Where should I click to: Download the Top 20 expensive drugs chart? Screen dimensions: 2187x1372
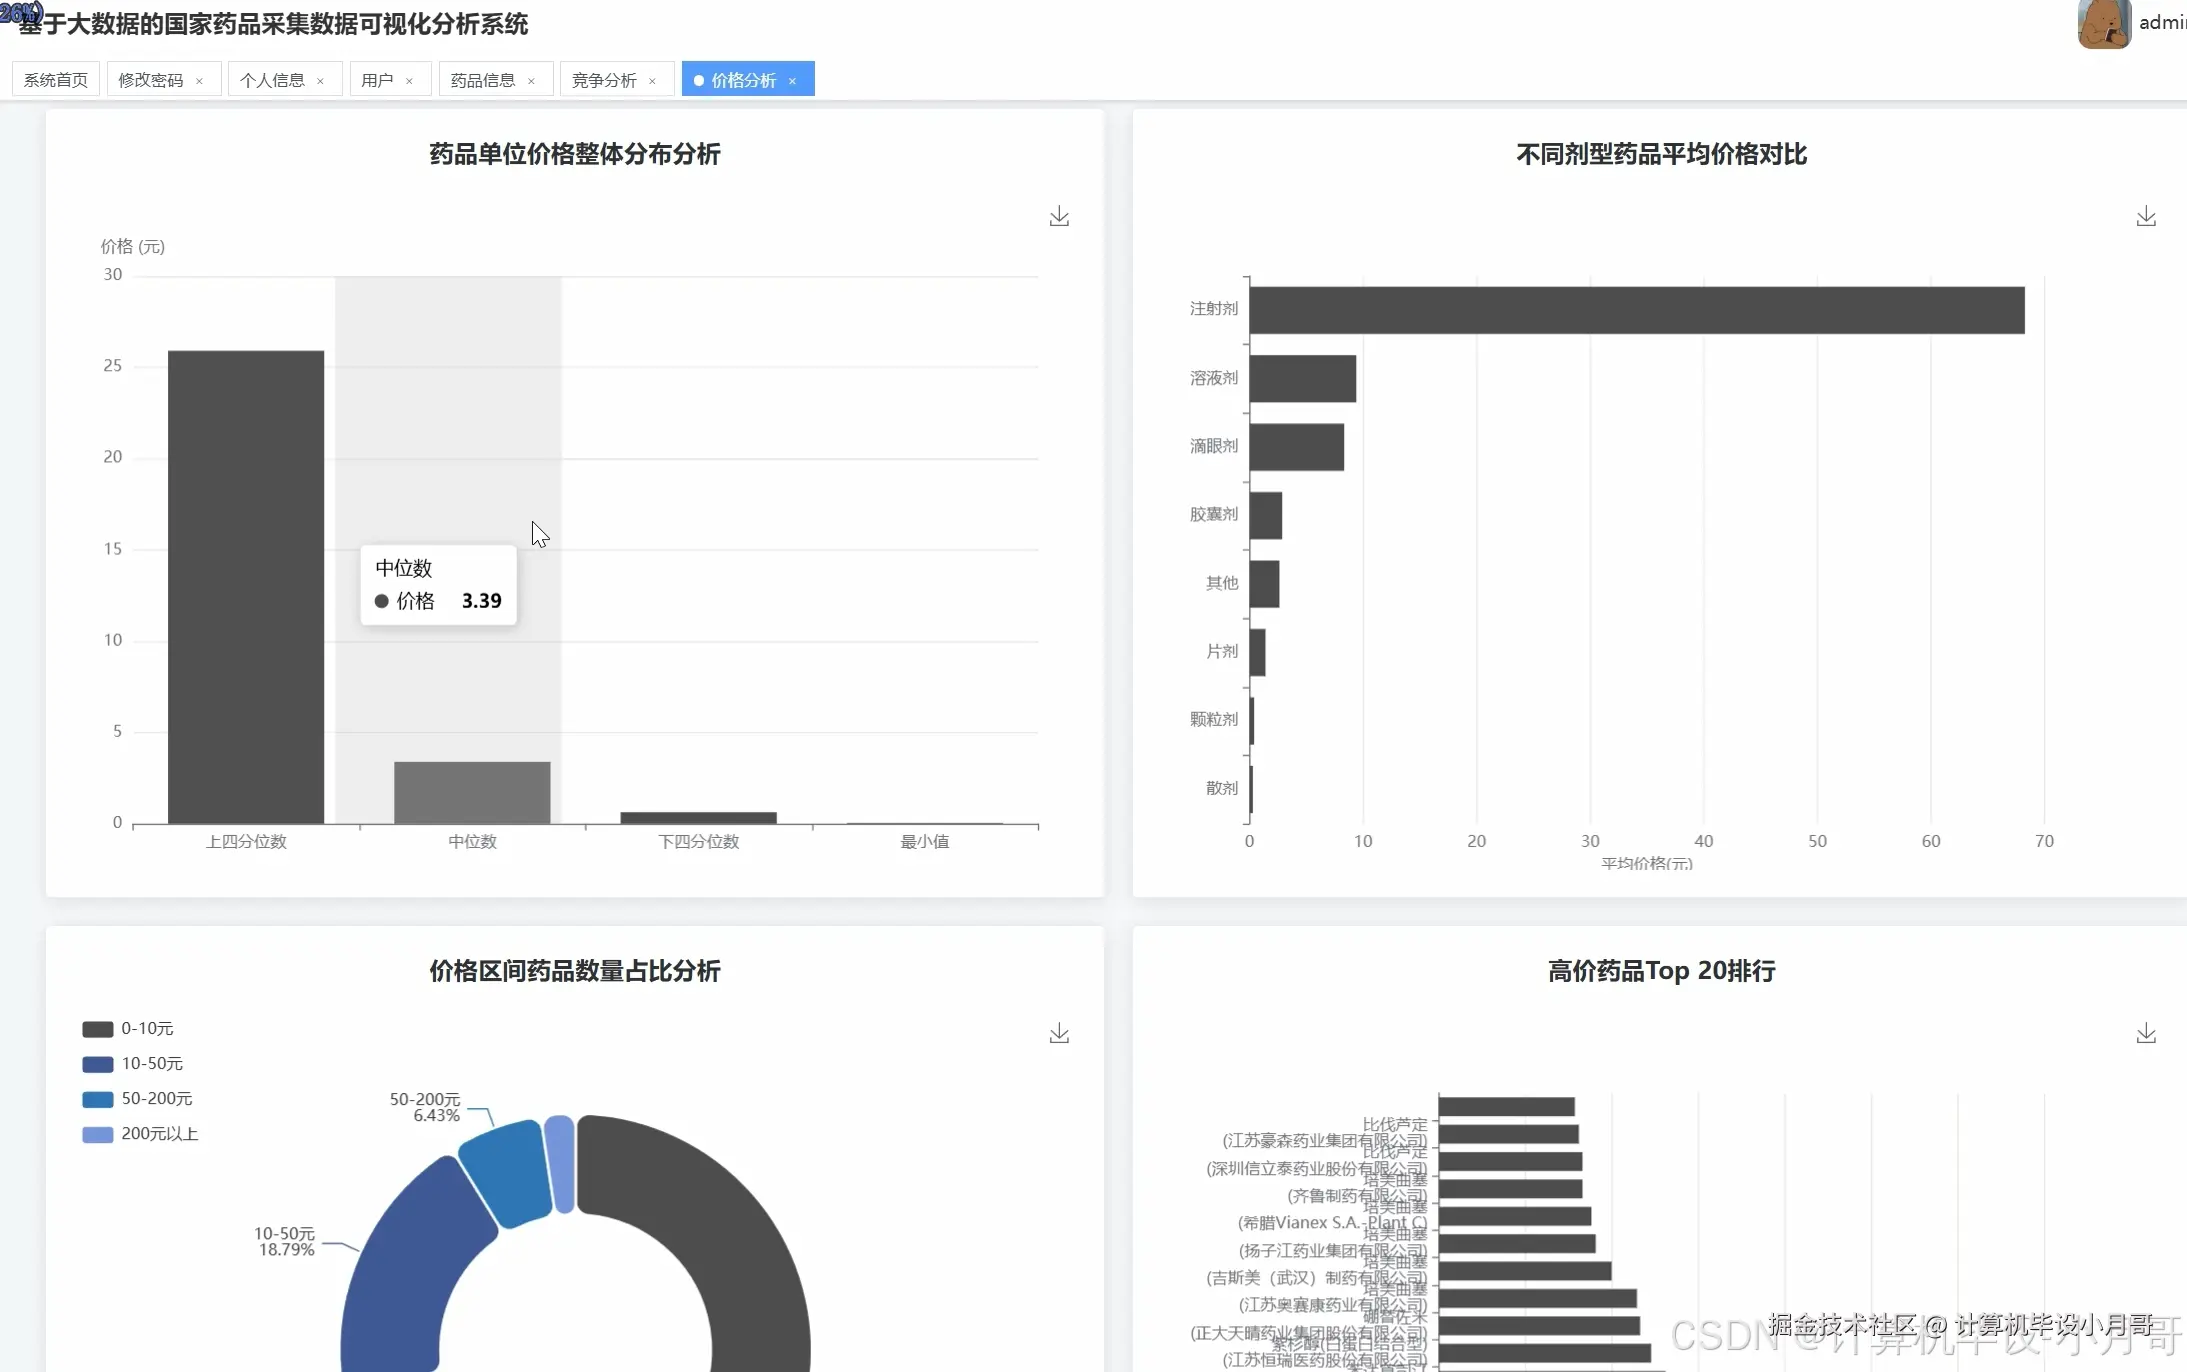2145,1034
